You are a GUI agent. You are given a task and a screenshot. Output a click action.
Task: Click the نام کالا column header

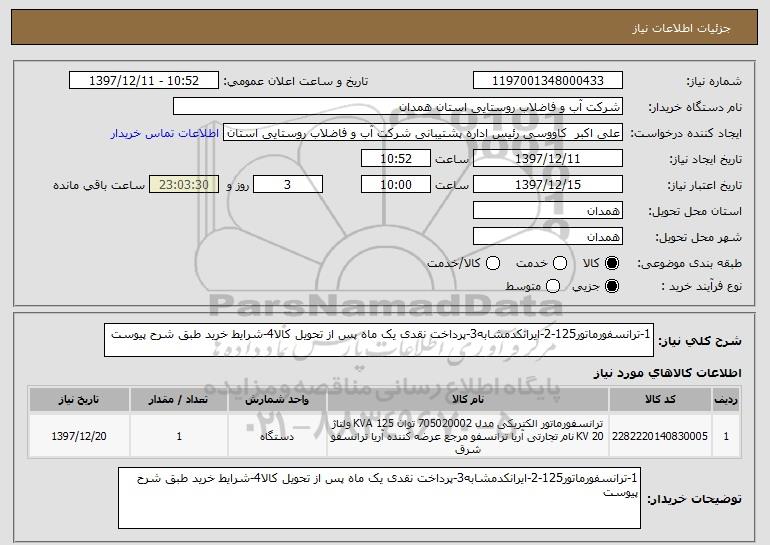coord(467,400)
